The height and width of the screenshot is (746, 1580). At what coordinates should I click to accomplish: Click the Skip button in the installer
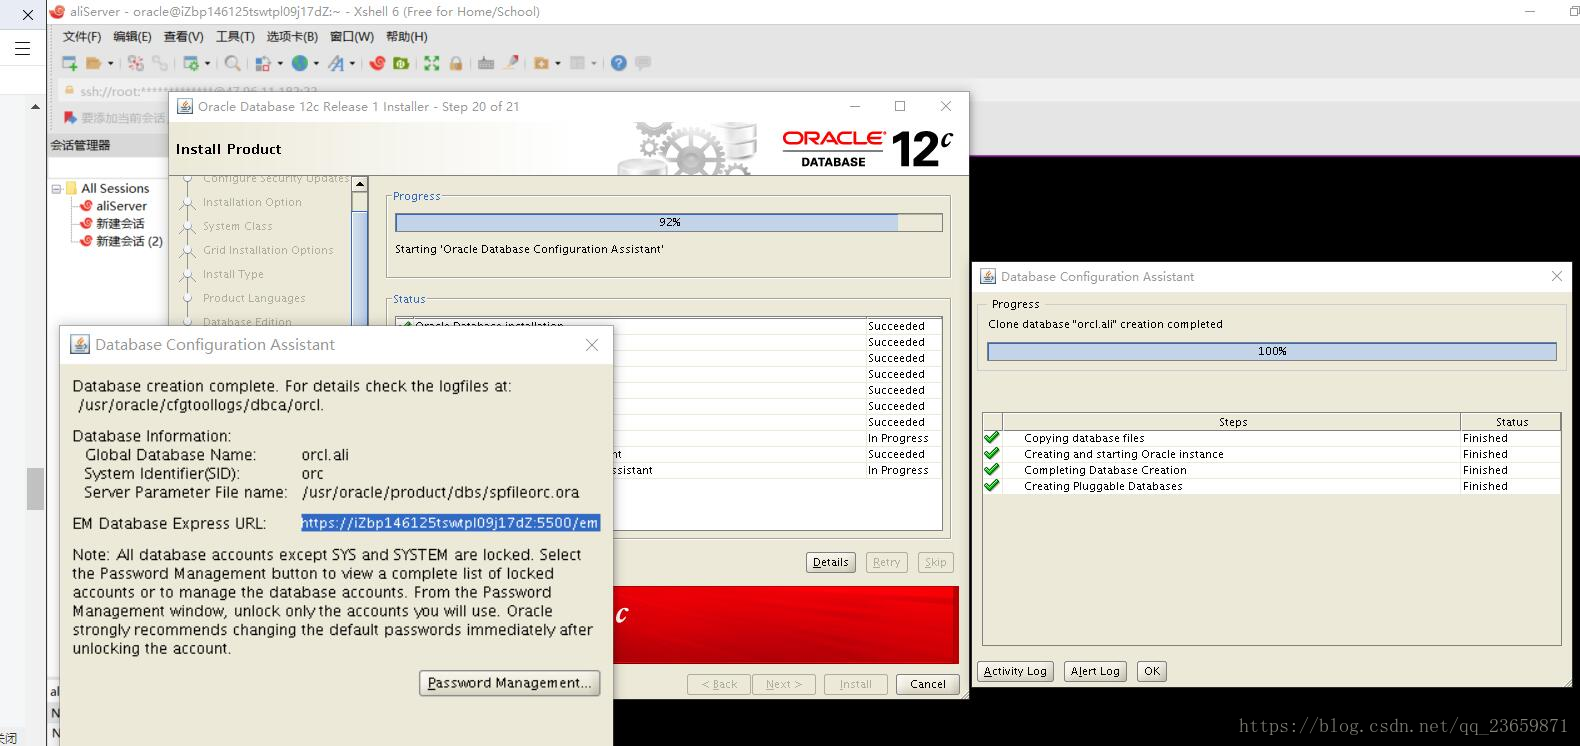[936, 562]
